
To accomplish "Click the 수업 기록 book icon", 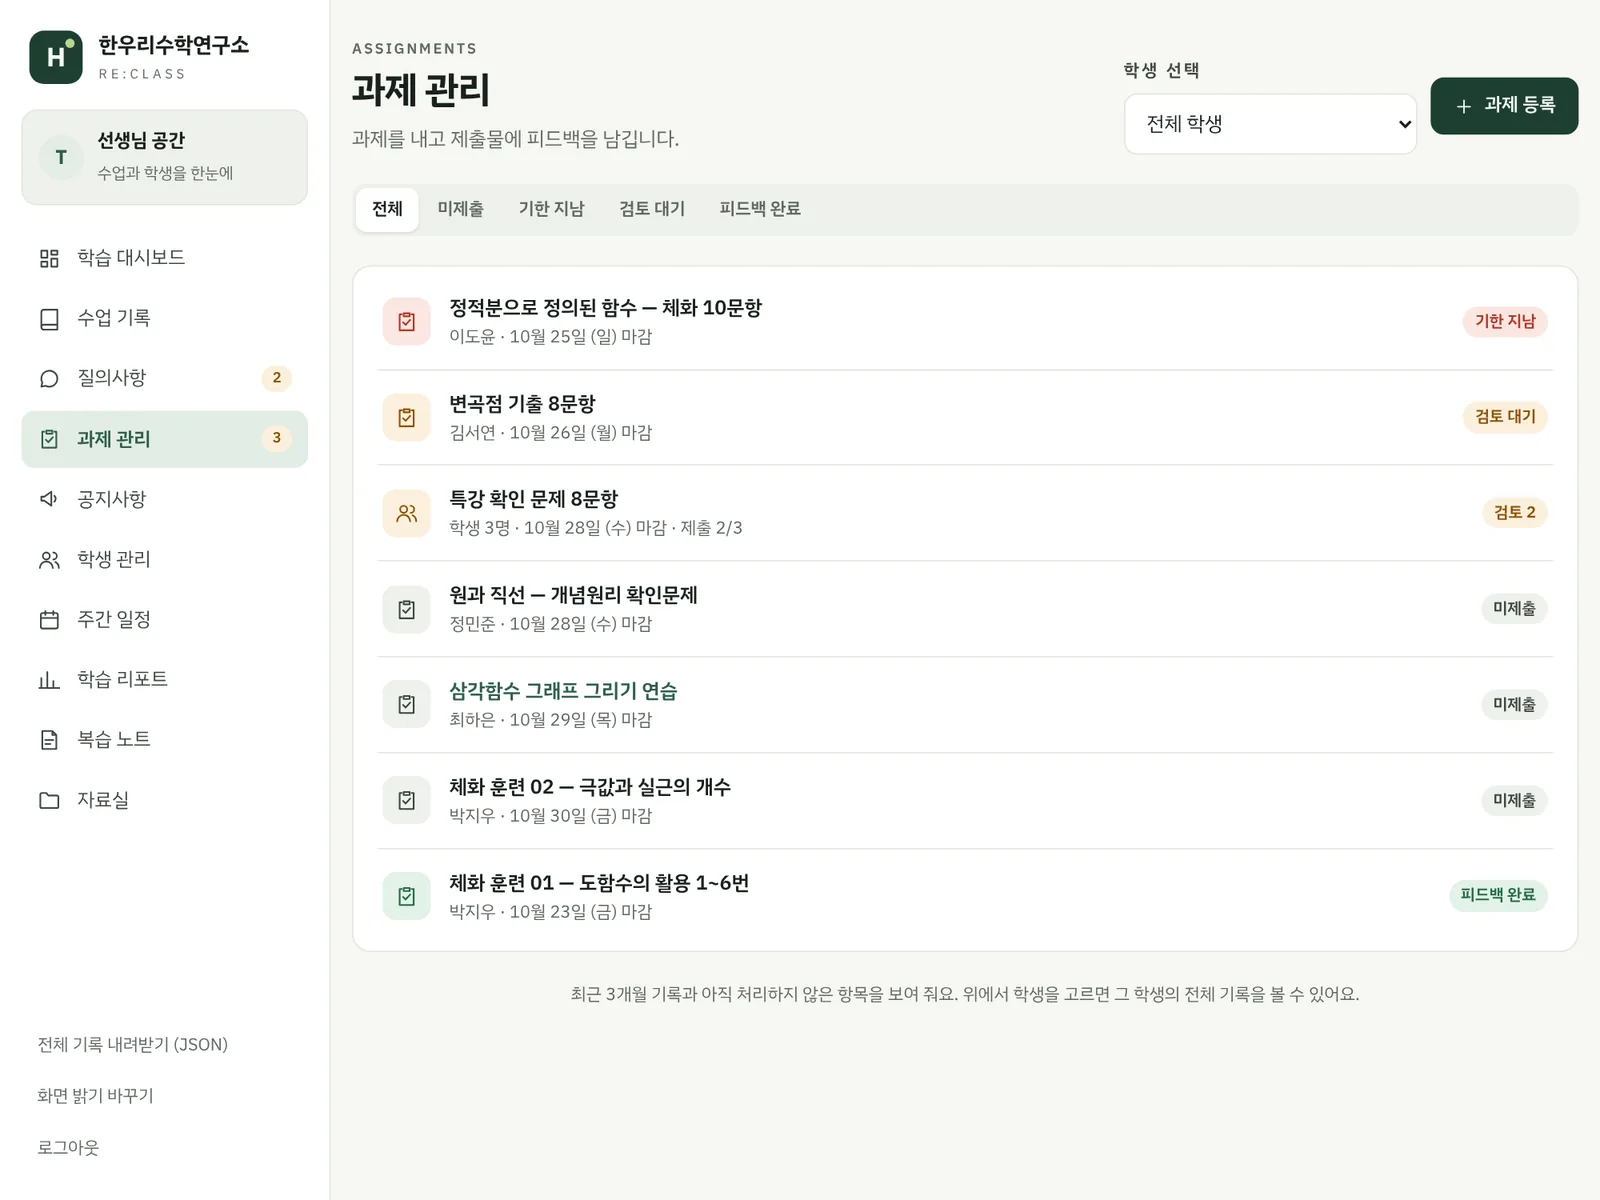I will [49, 318].
